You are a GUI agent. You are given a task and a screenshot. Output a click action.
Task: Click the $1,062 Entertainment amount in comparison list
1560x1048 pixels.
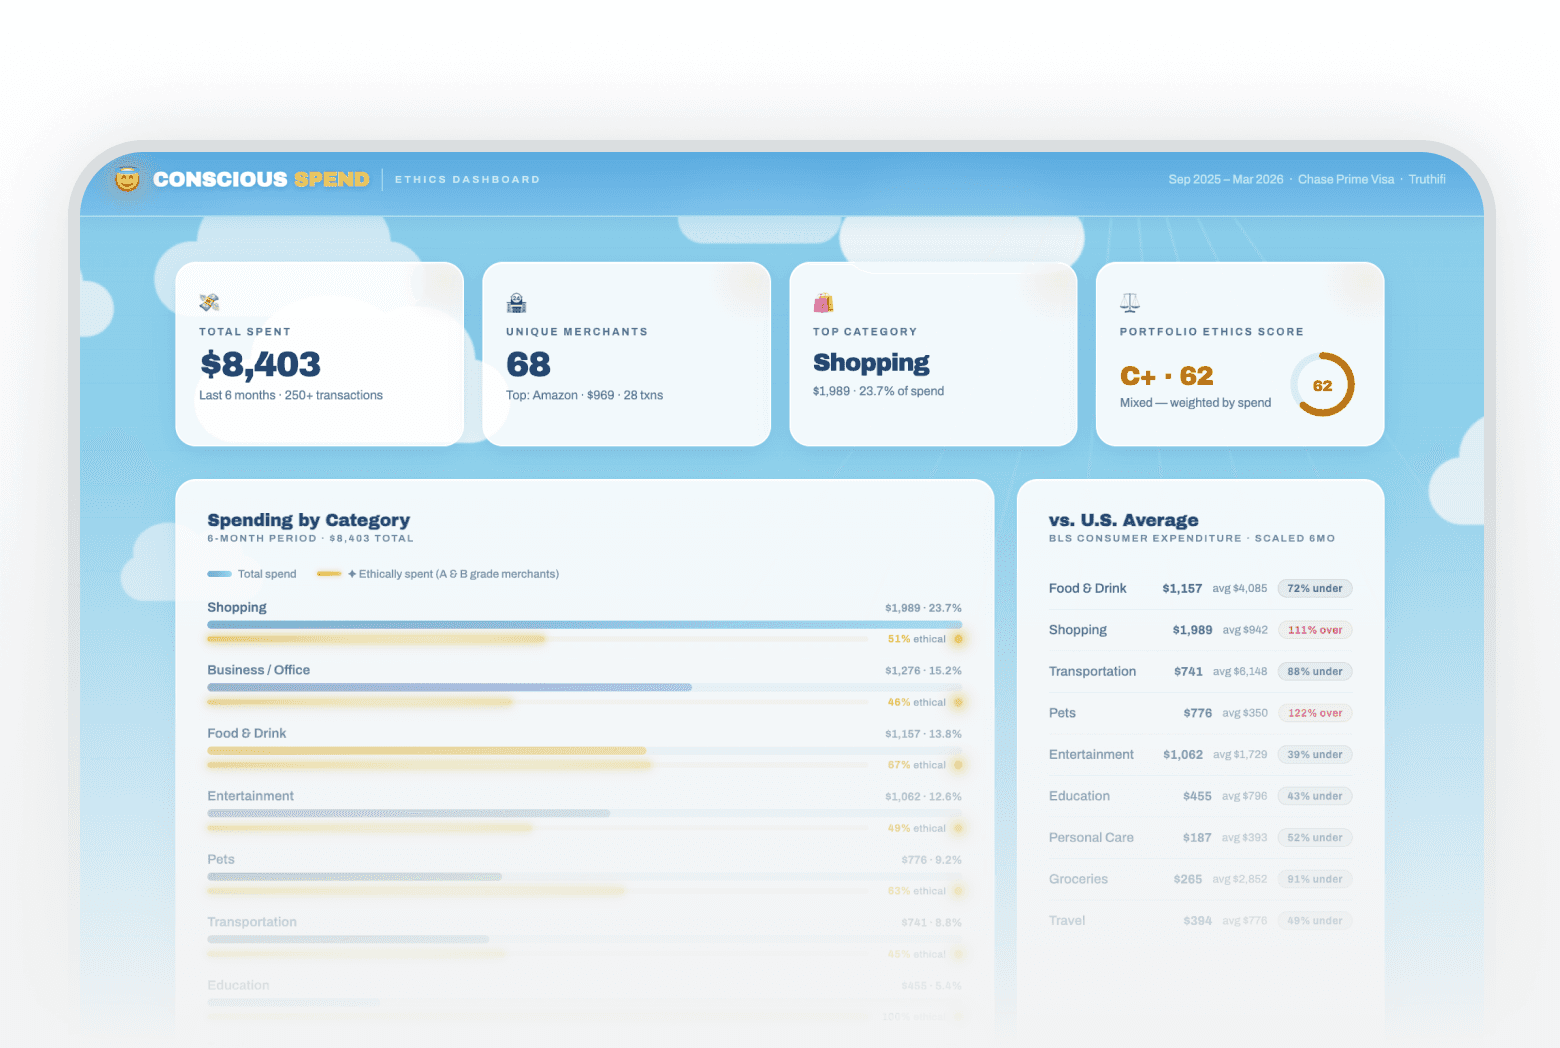point(1183,755)
